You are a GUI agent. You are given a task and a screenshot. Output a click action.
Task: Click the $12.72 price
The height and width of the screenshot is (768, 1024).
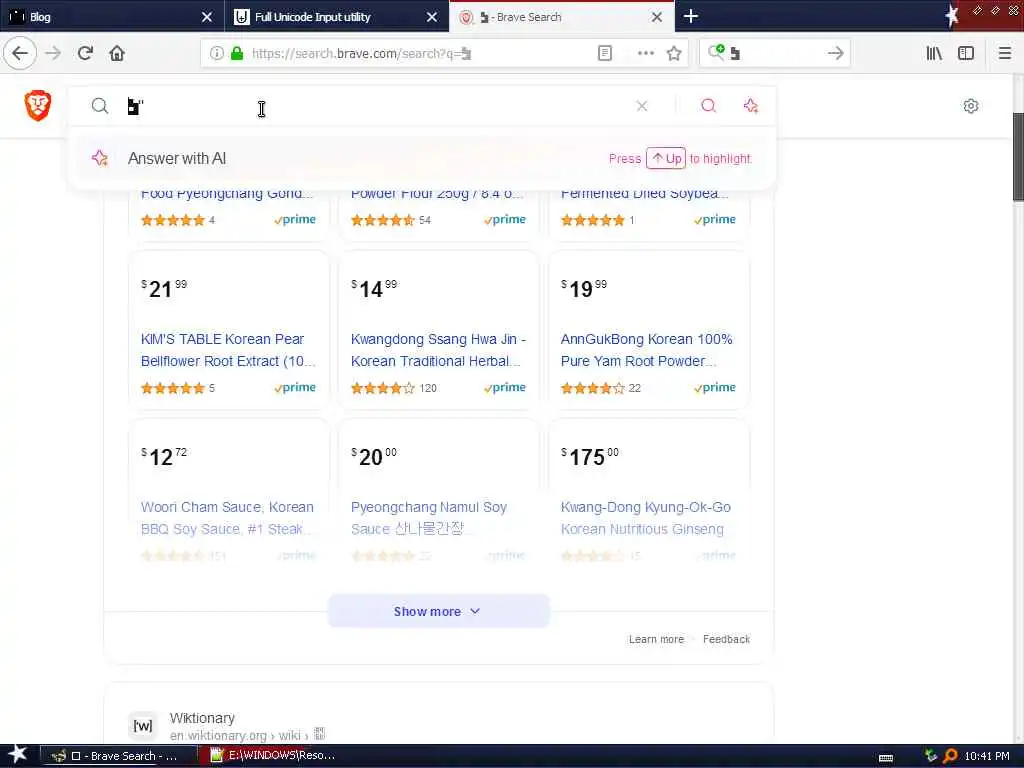point(164,456)
